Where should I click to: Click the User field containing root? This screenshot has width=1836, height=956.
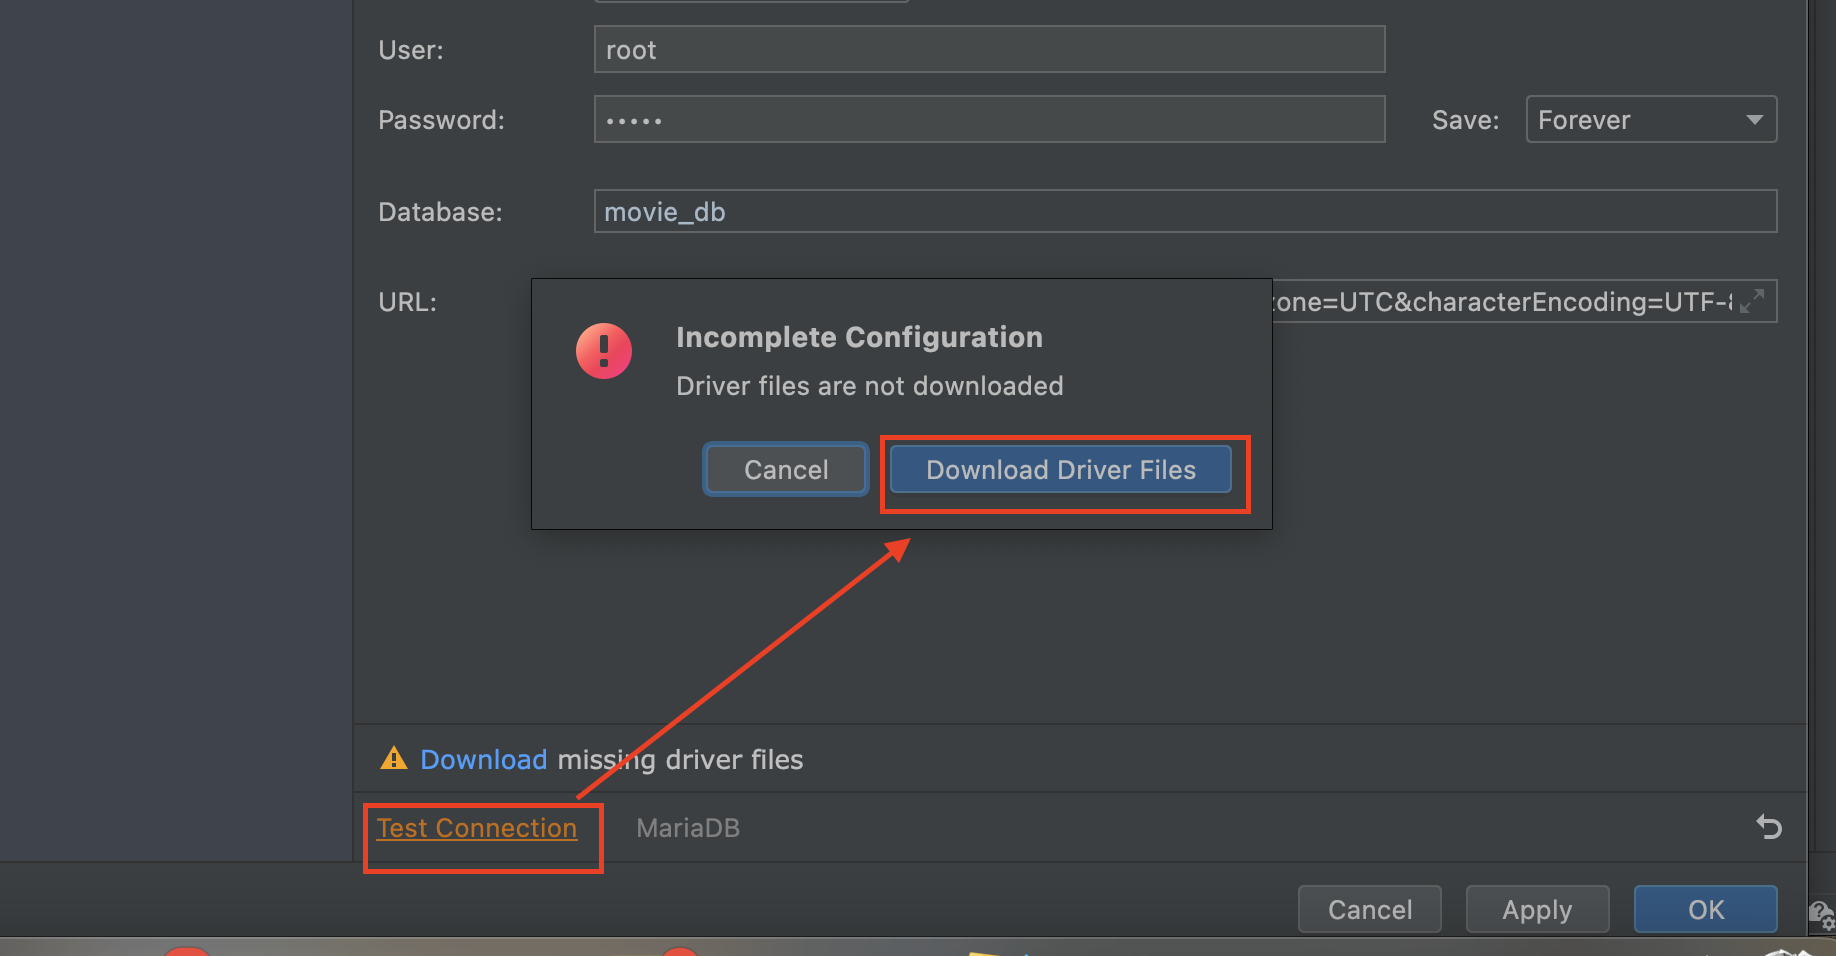pos(989,48)
